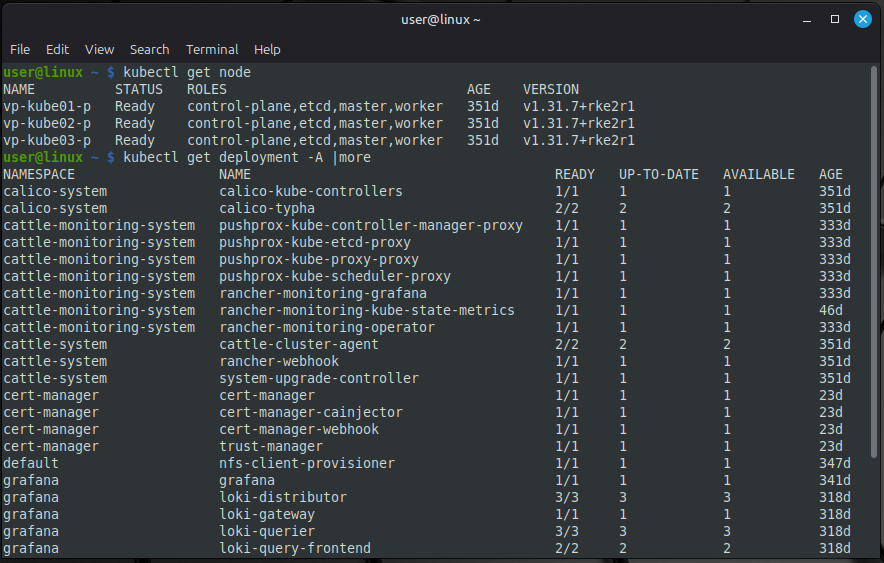Viewport: 884px width, 563px height.
Task: Click the 46d age value
Action: pos(830,310)
